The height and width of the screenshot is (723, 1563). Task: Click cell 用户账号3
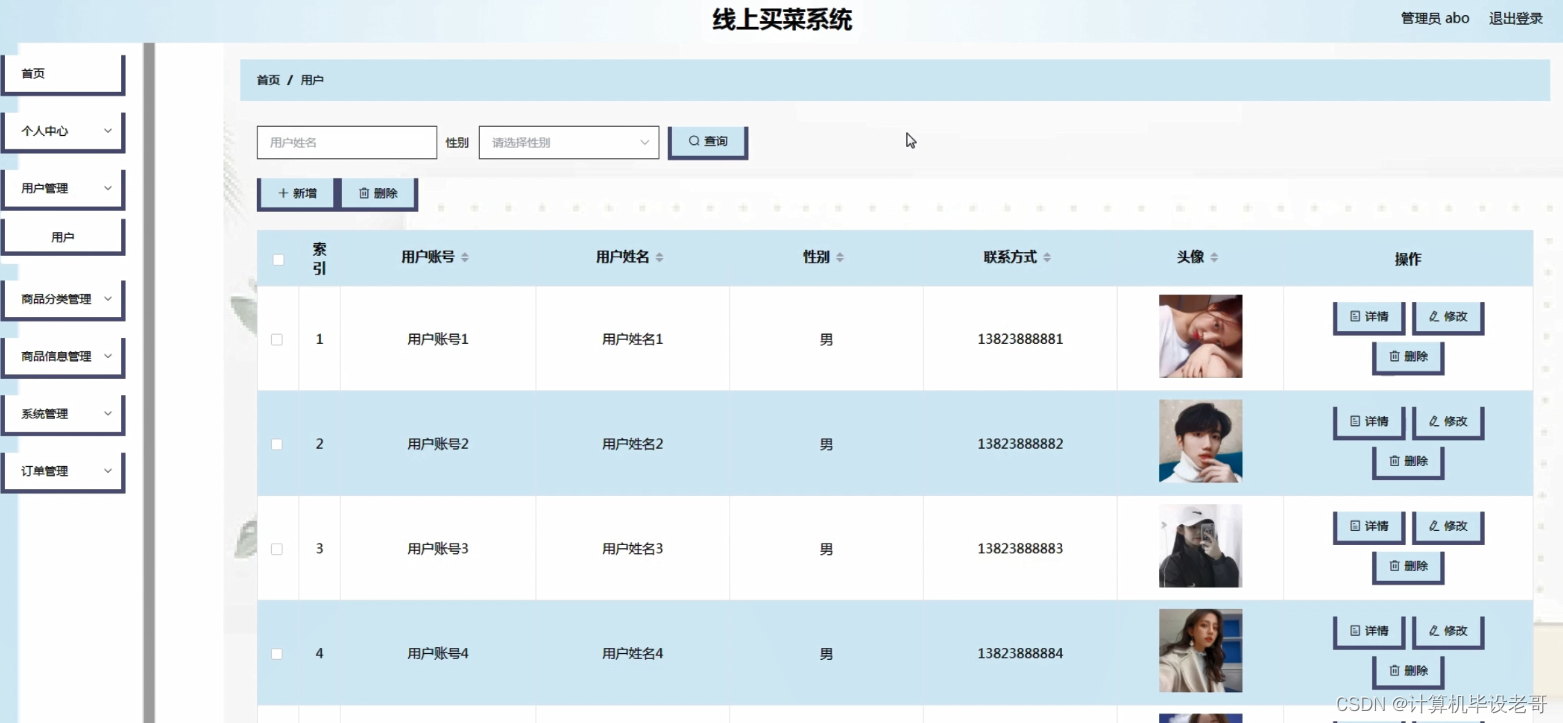click(x=438, y=549)
